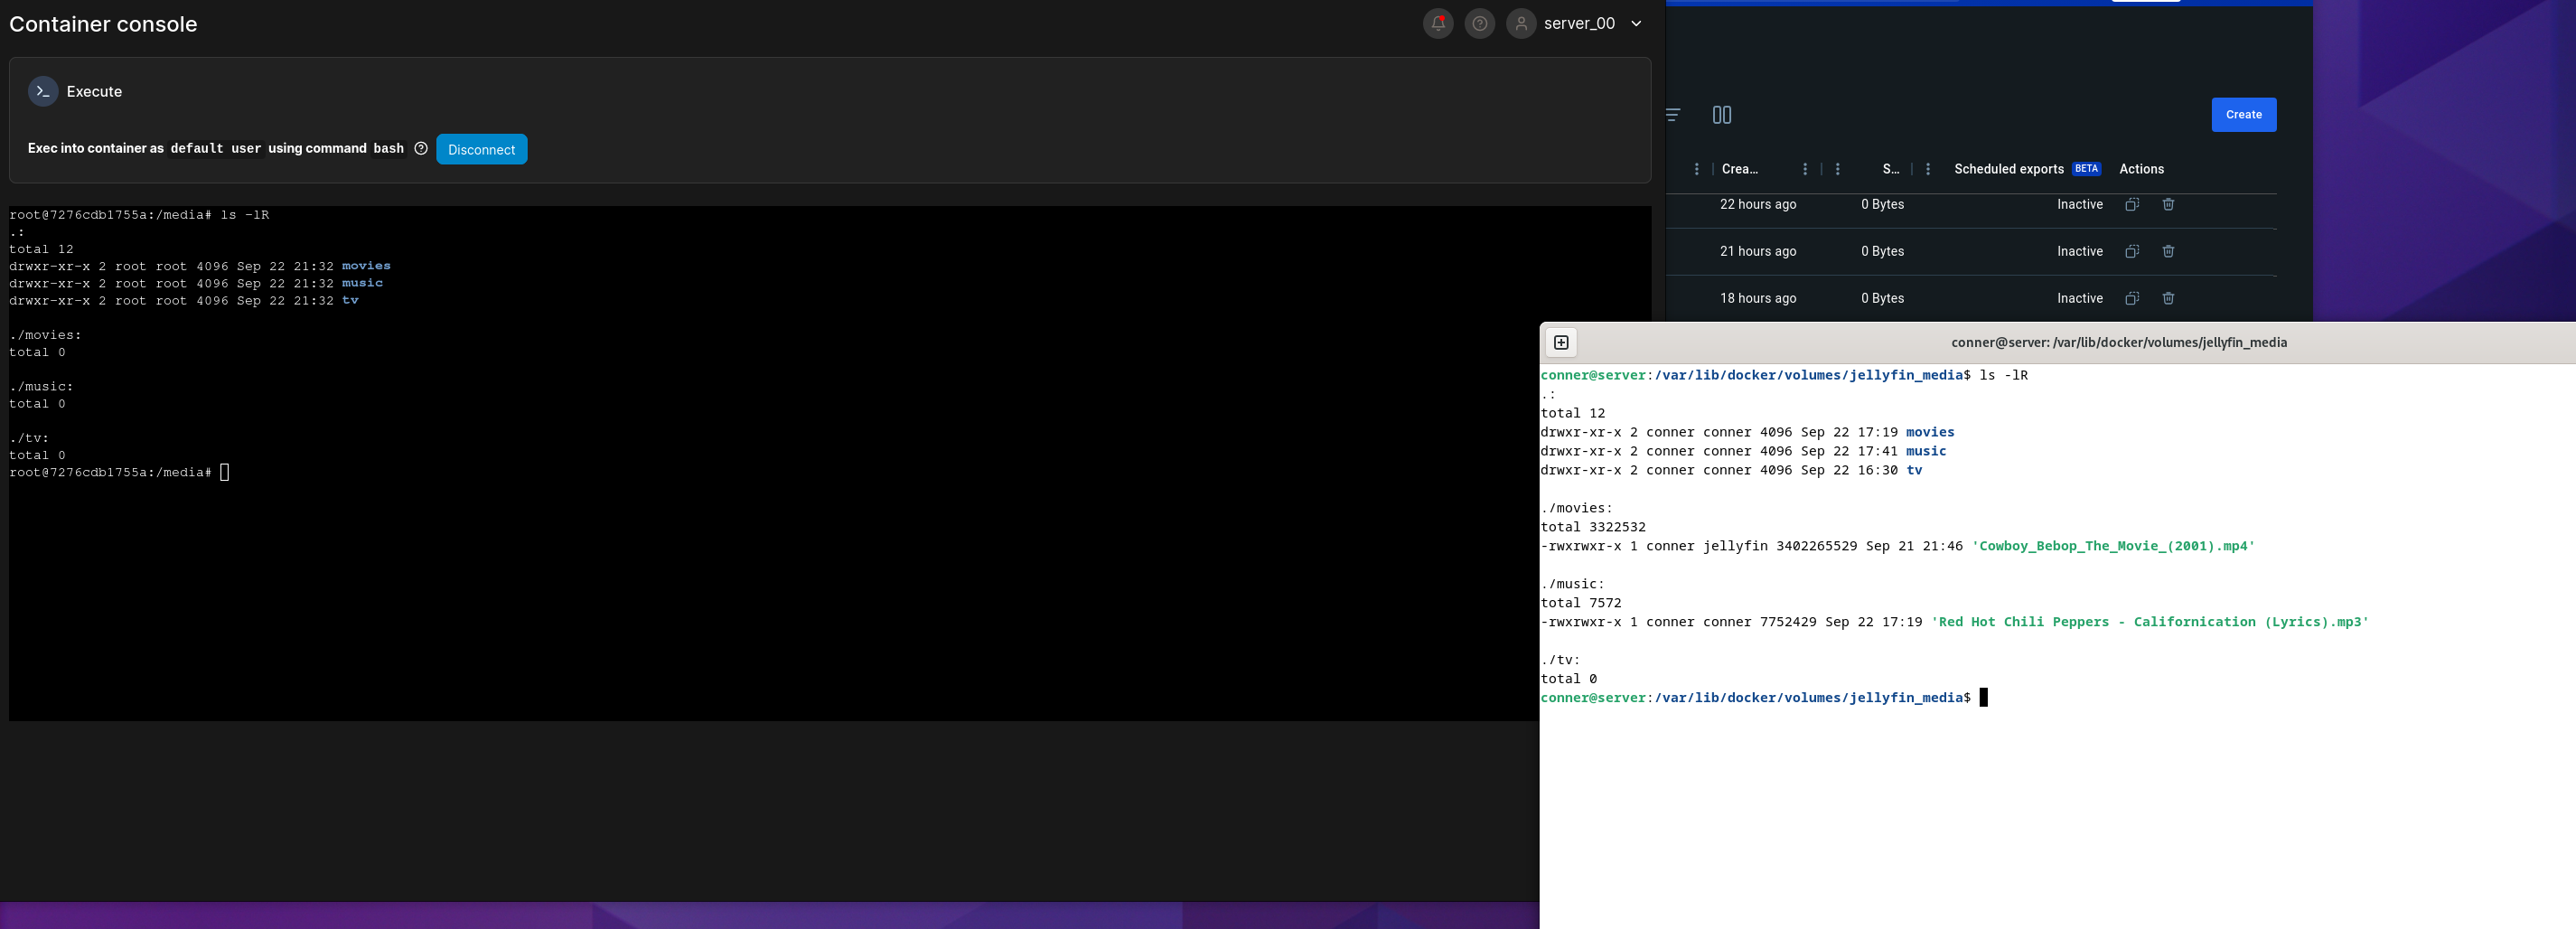The width and height of the screenshot is (2576, 929).
Task: Open new tab in terminal window
Action: point(1560,343)
